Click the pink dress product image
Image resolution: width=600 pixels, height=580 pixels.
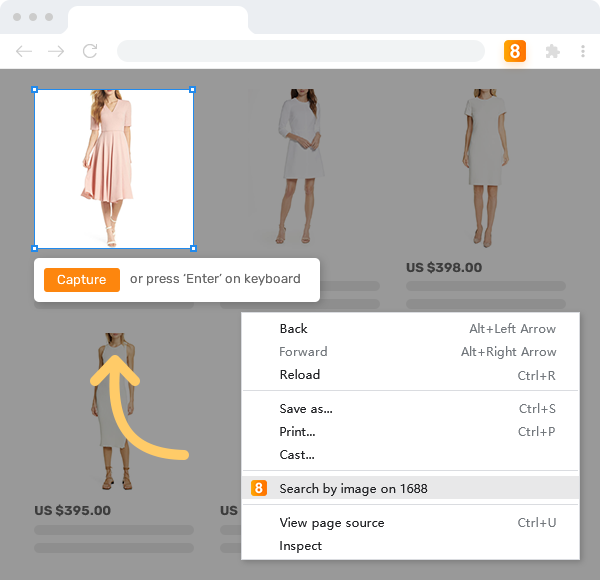(x=113, y=168)
